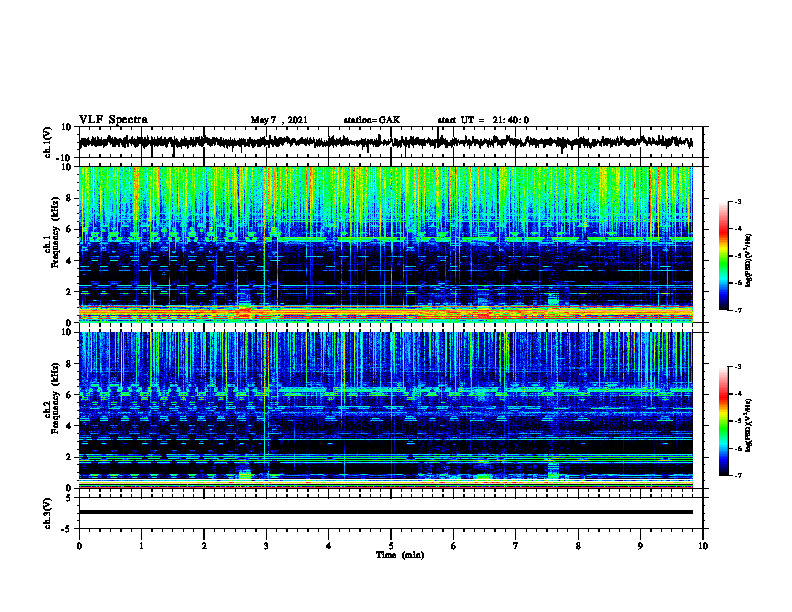Click the "-3" label on ch.1 color bar
This screenshot has height=612, width=792.
coord(738,201)
